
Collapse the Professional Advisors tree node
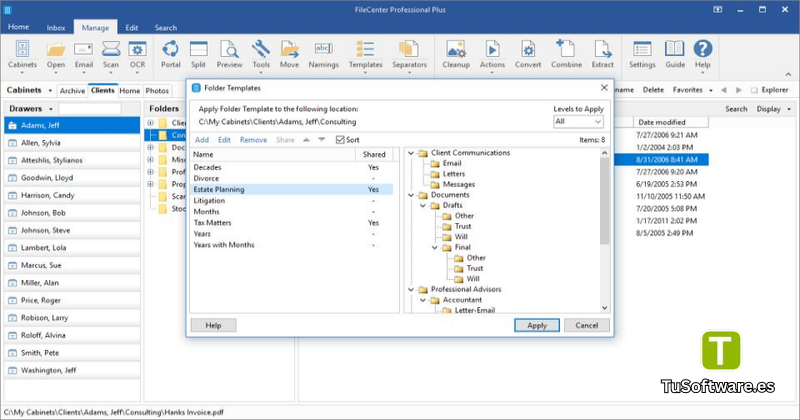point(411,289)
